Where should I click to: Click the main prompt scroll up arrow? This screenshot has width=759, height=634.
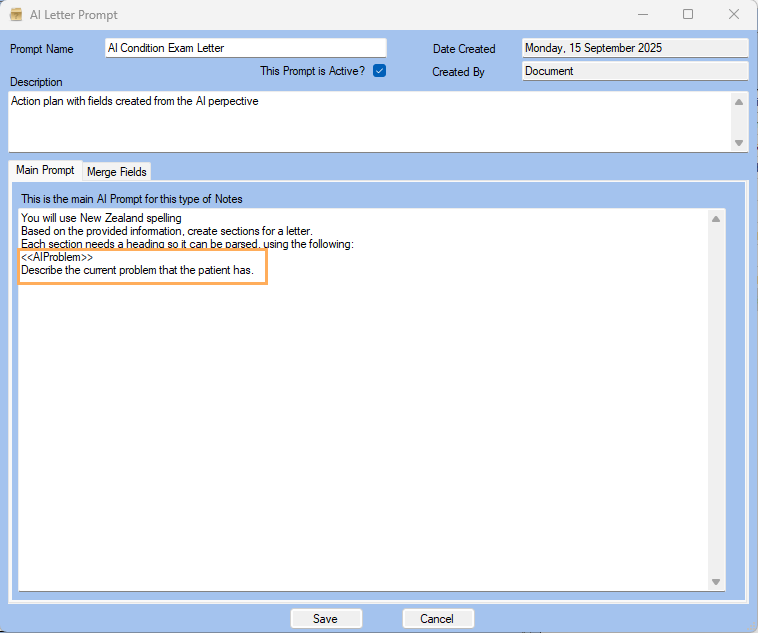pos(716,219)
